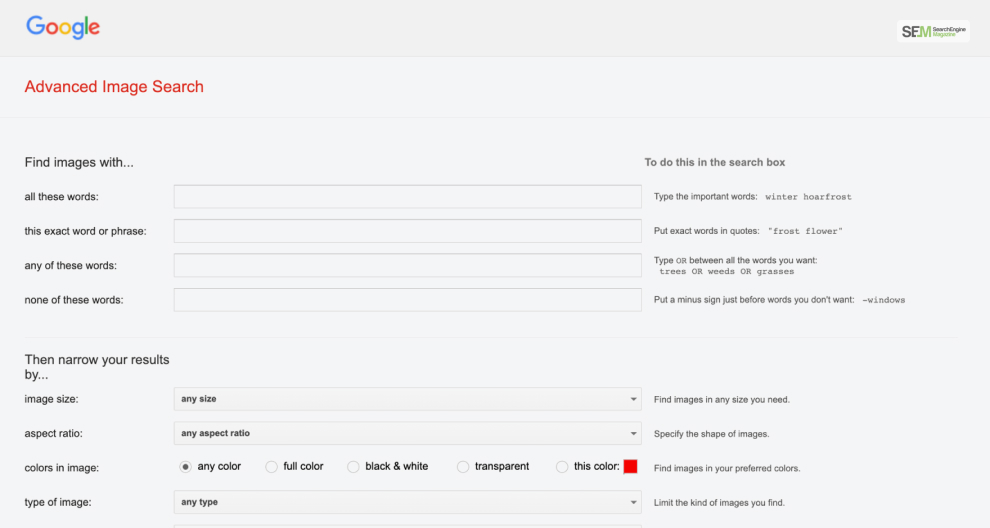Image resolution: width=990 pixels, height=528 pixels.
Task: Choose the "black & white" color option
Action: click(x=353, y=467)
